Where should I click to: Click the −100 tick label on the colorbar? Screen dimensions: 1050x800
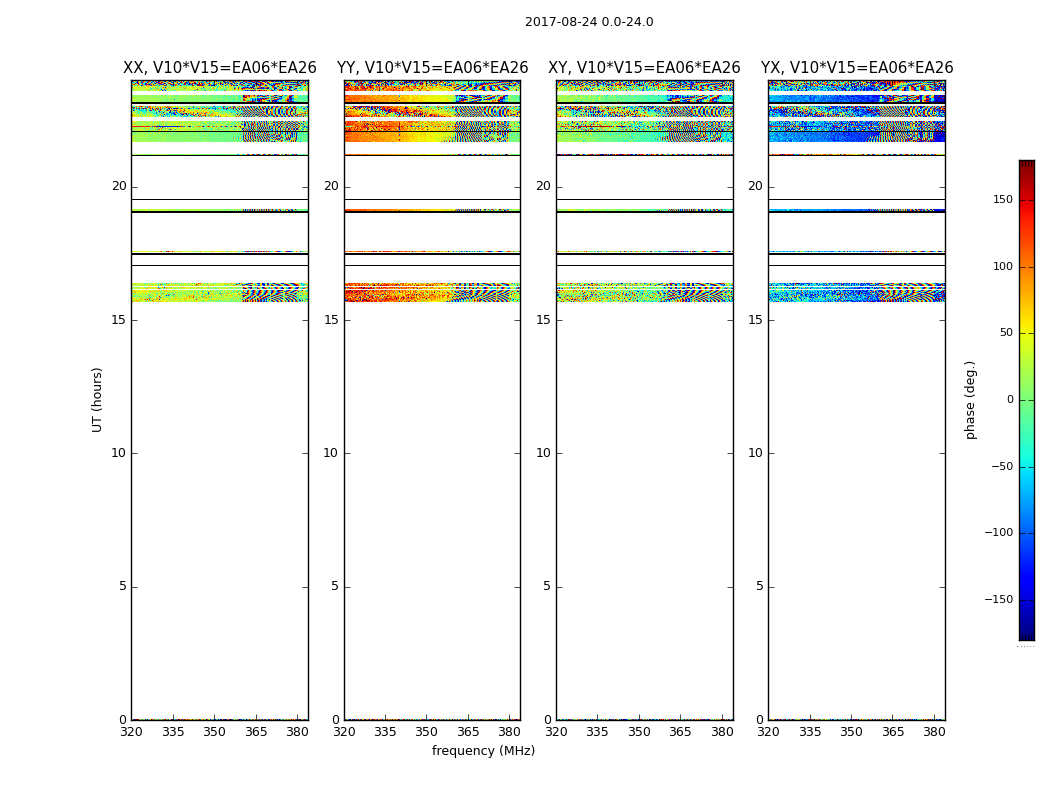point(1000,533)
